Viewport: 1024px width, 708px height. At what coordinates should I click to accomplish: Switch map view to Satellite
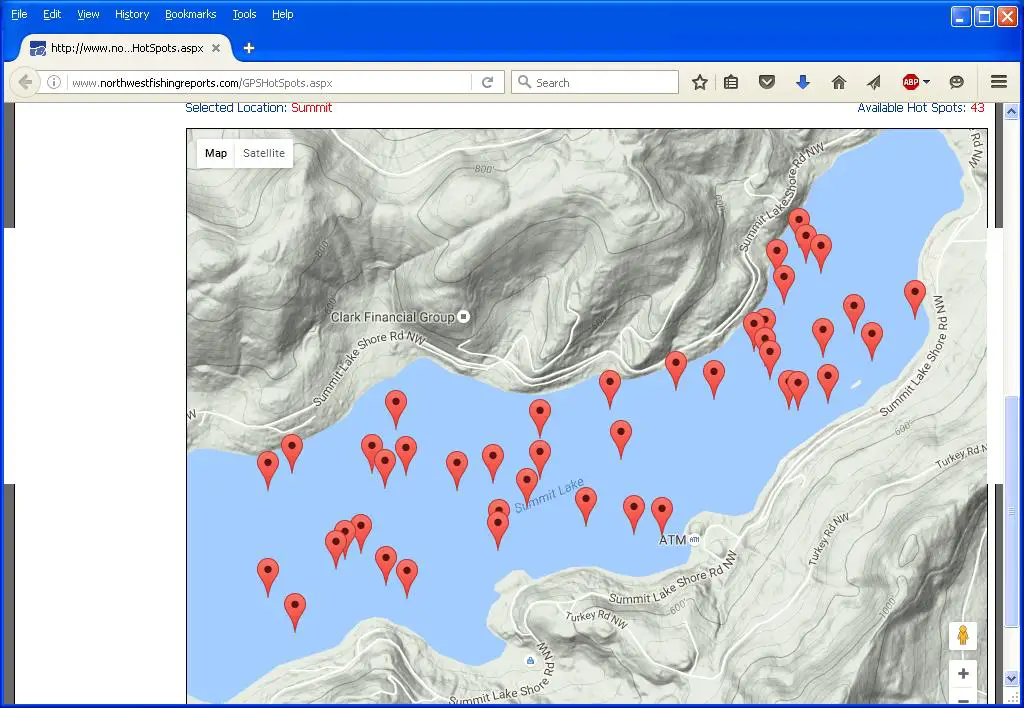point(264,153)
